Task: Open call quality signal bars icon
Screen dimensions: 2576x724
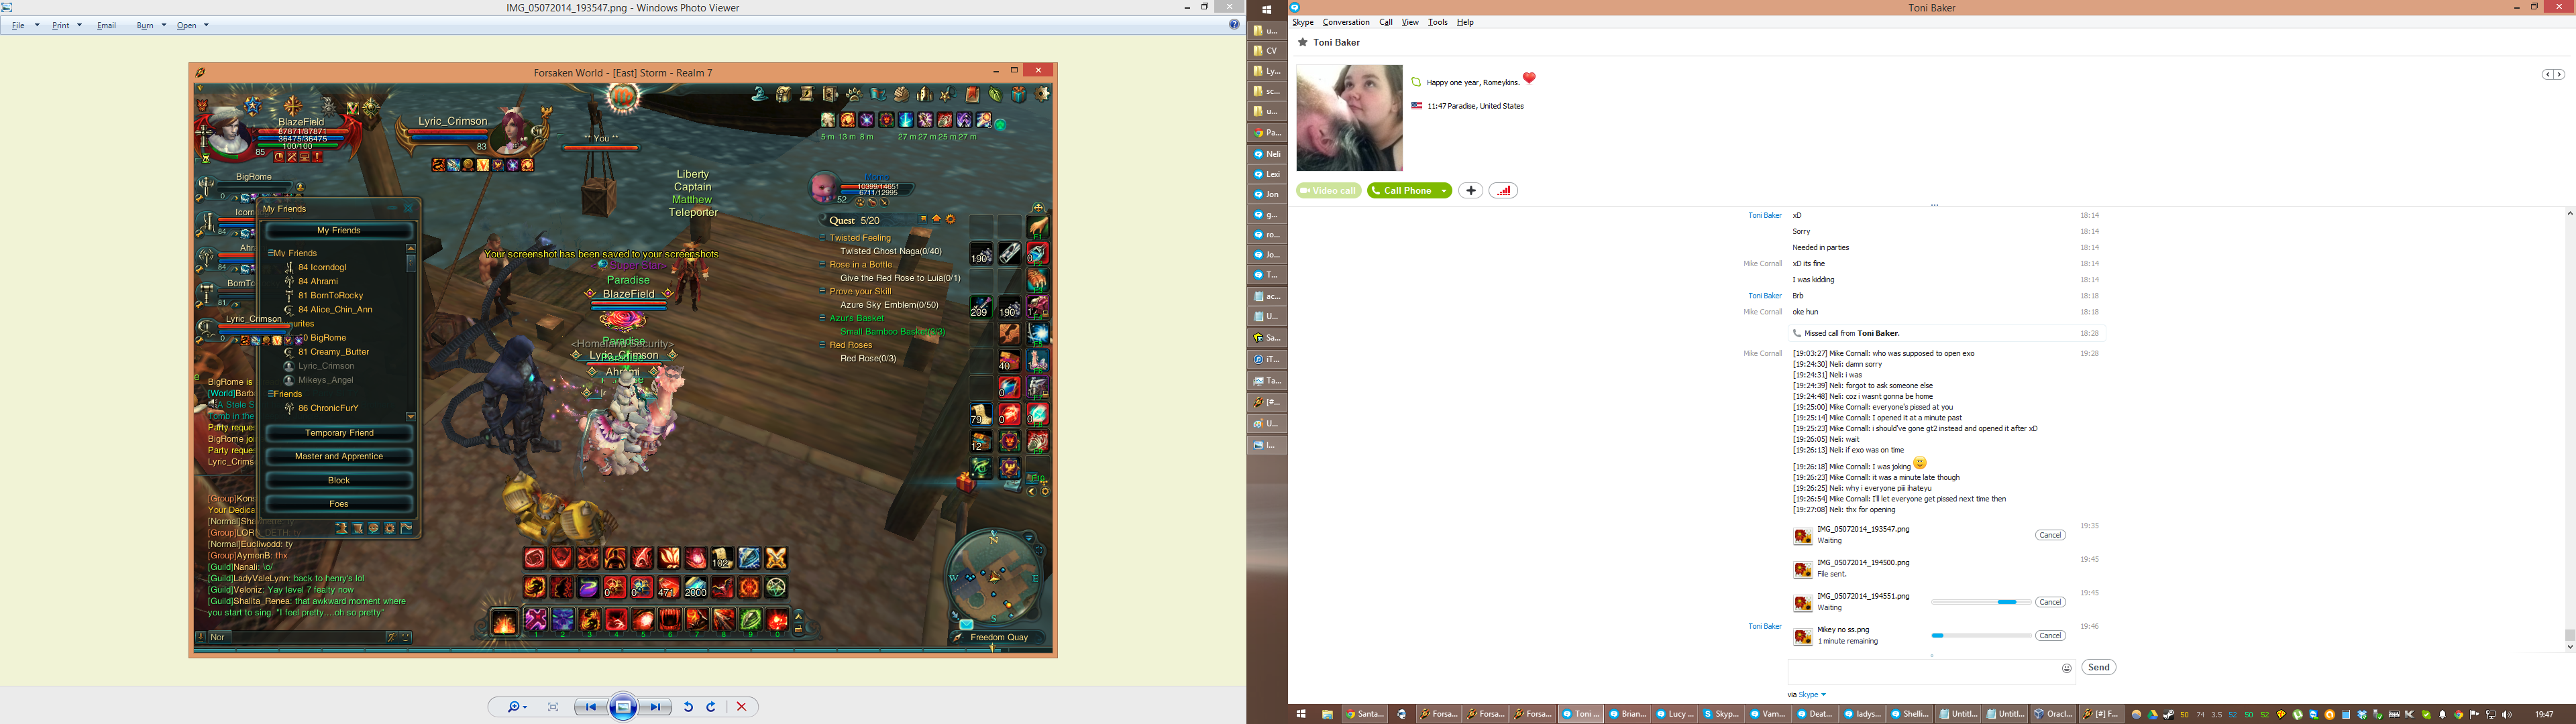Action: 1503,191
